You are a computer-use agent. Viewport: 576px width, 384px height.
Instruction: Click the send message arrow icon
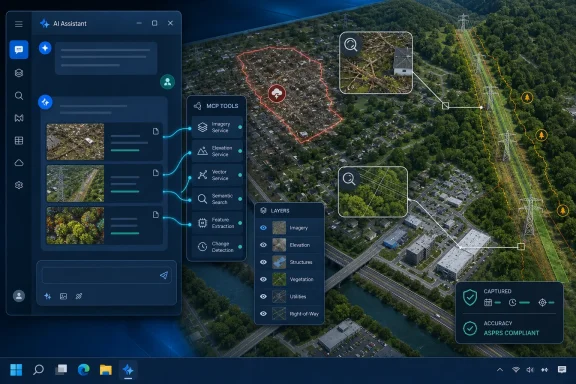(164, 275)
